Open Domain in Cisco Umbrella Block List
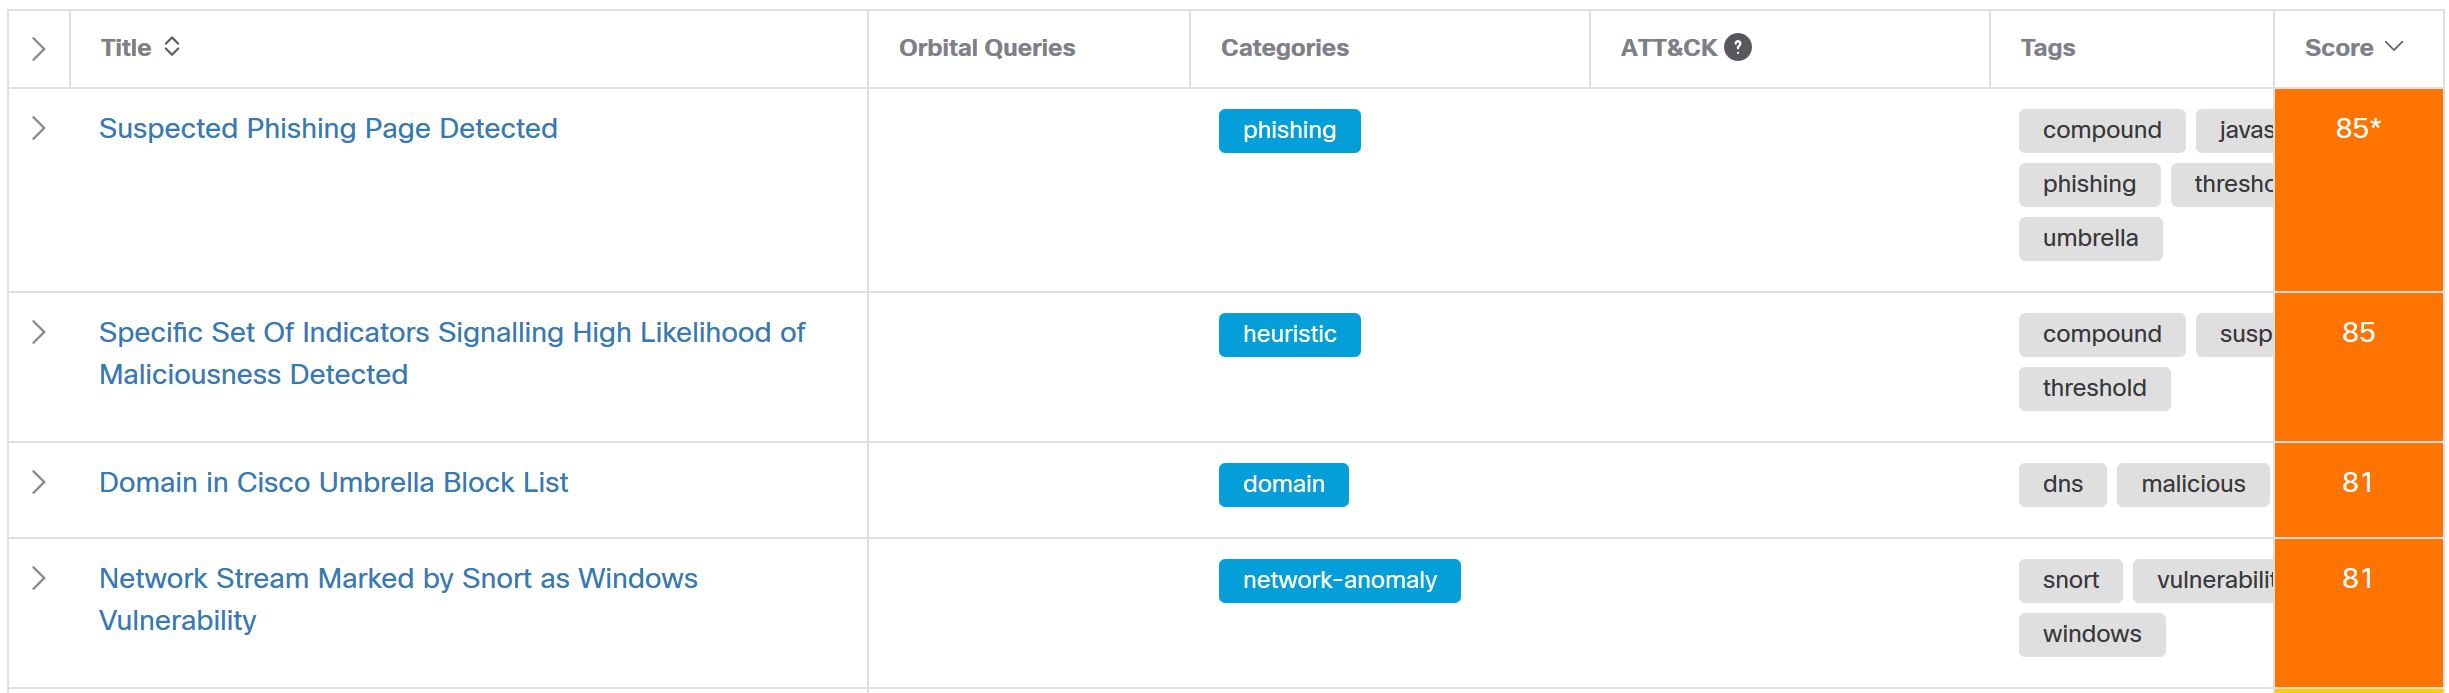The height and width of the screenshot is (693, 2449). coord(333,483)
